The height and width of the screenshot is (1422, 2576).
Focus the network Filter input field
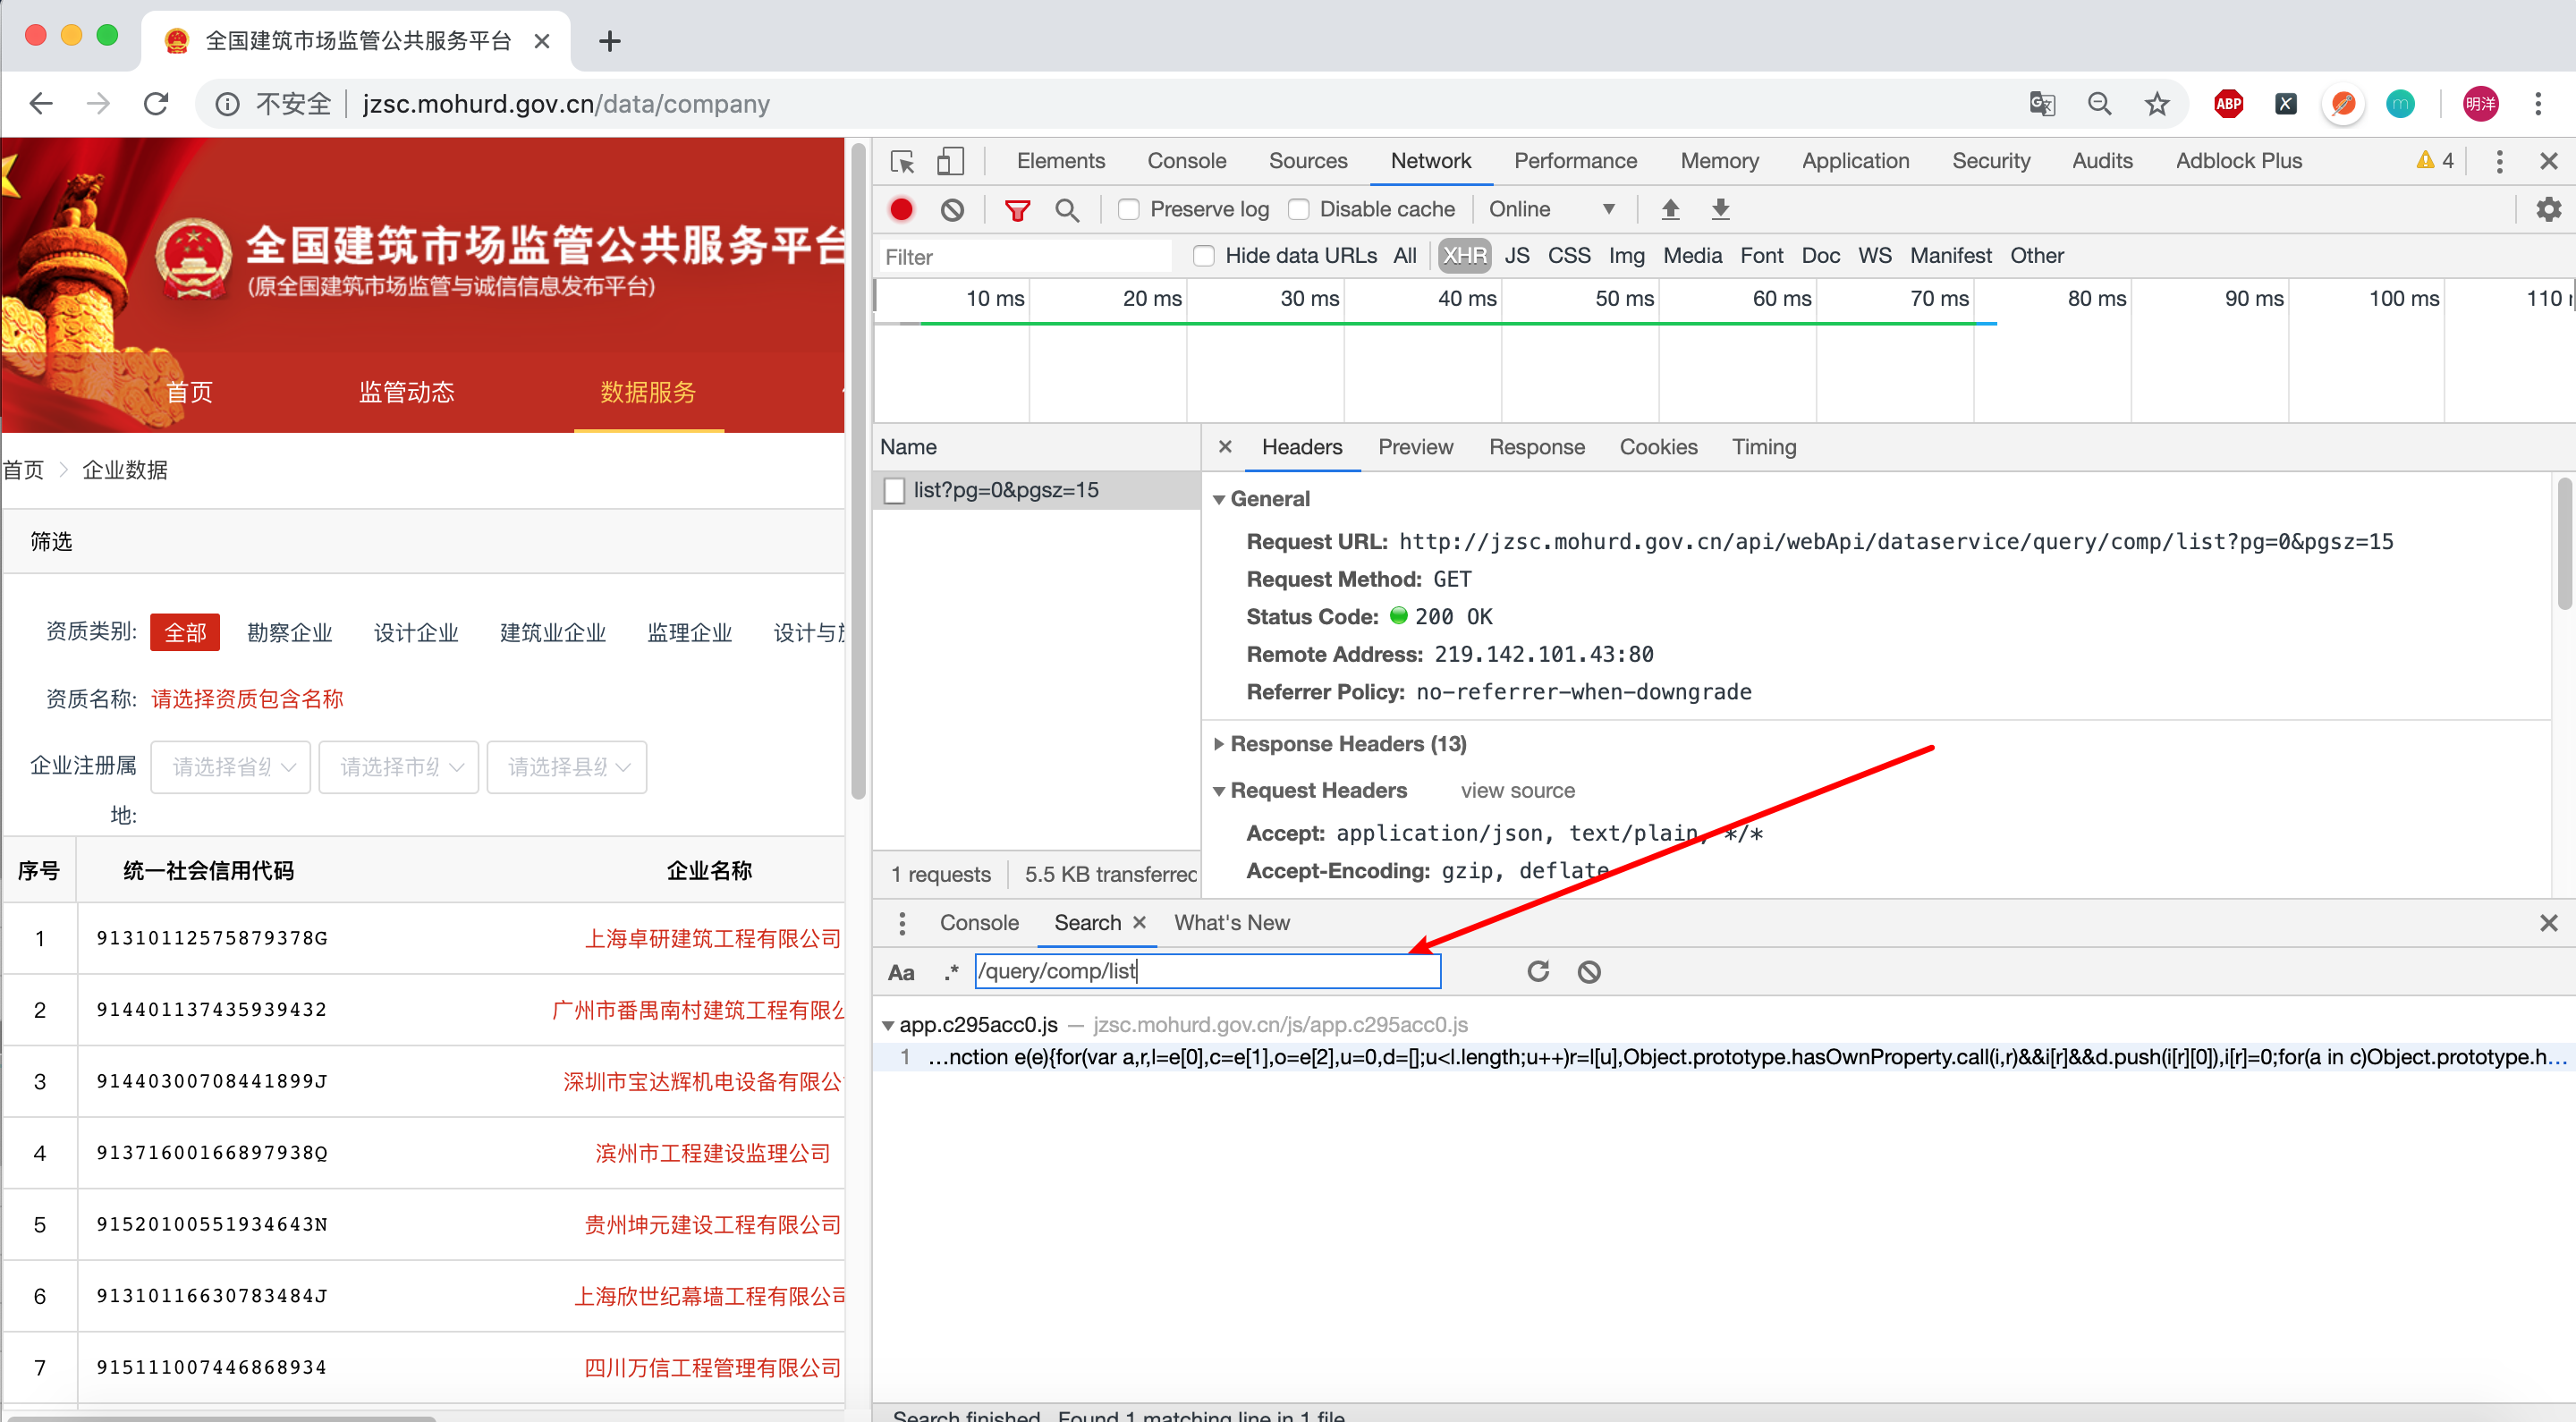point(1024,257)
